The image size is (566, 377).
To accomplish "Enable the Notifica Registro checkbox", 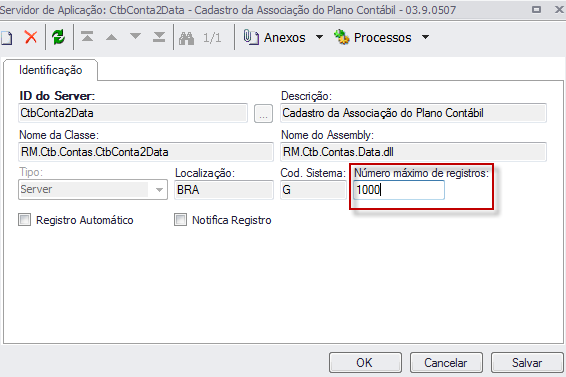I will [x=180, y=220].
